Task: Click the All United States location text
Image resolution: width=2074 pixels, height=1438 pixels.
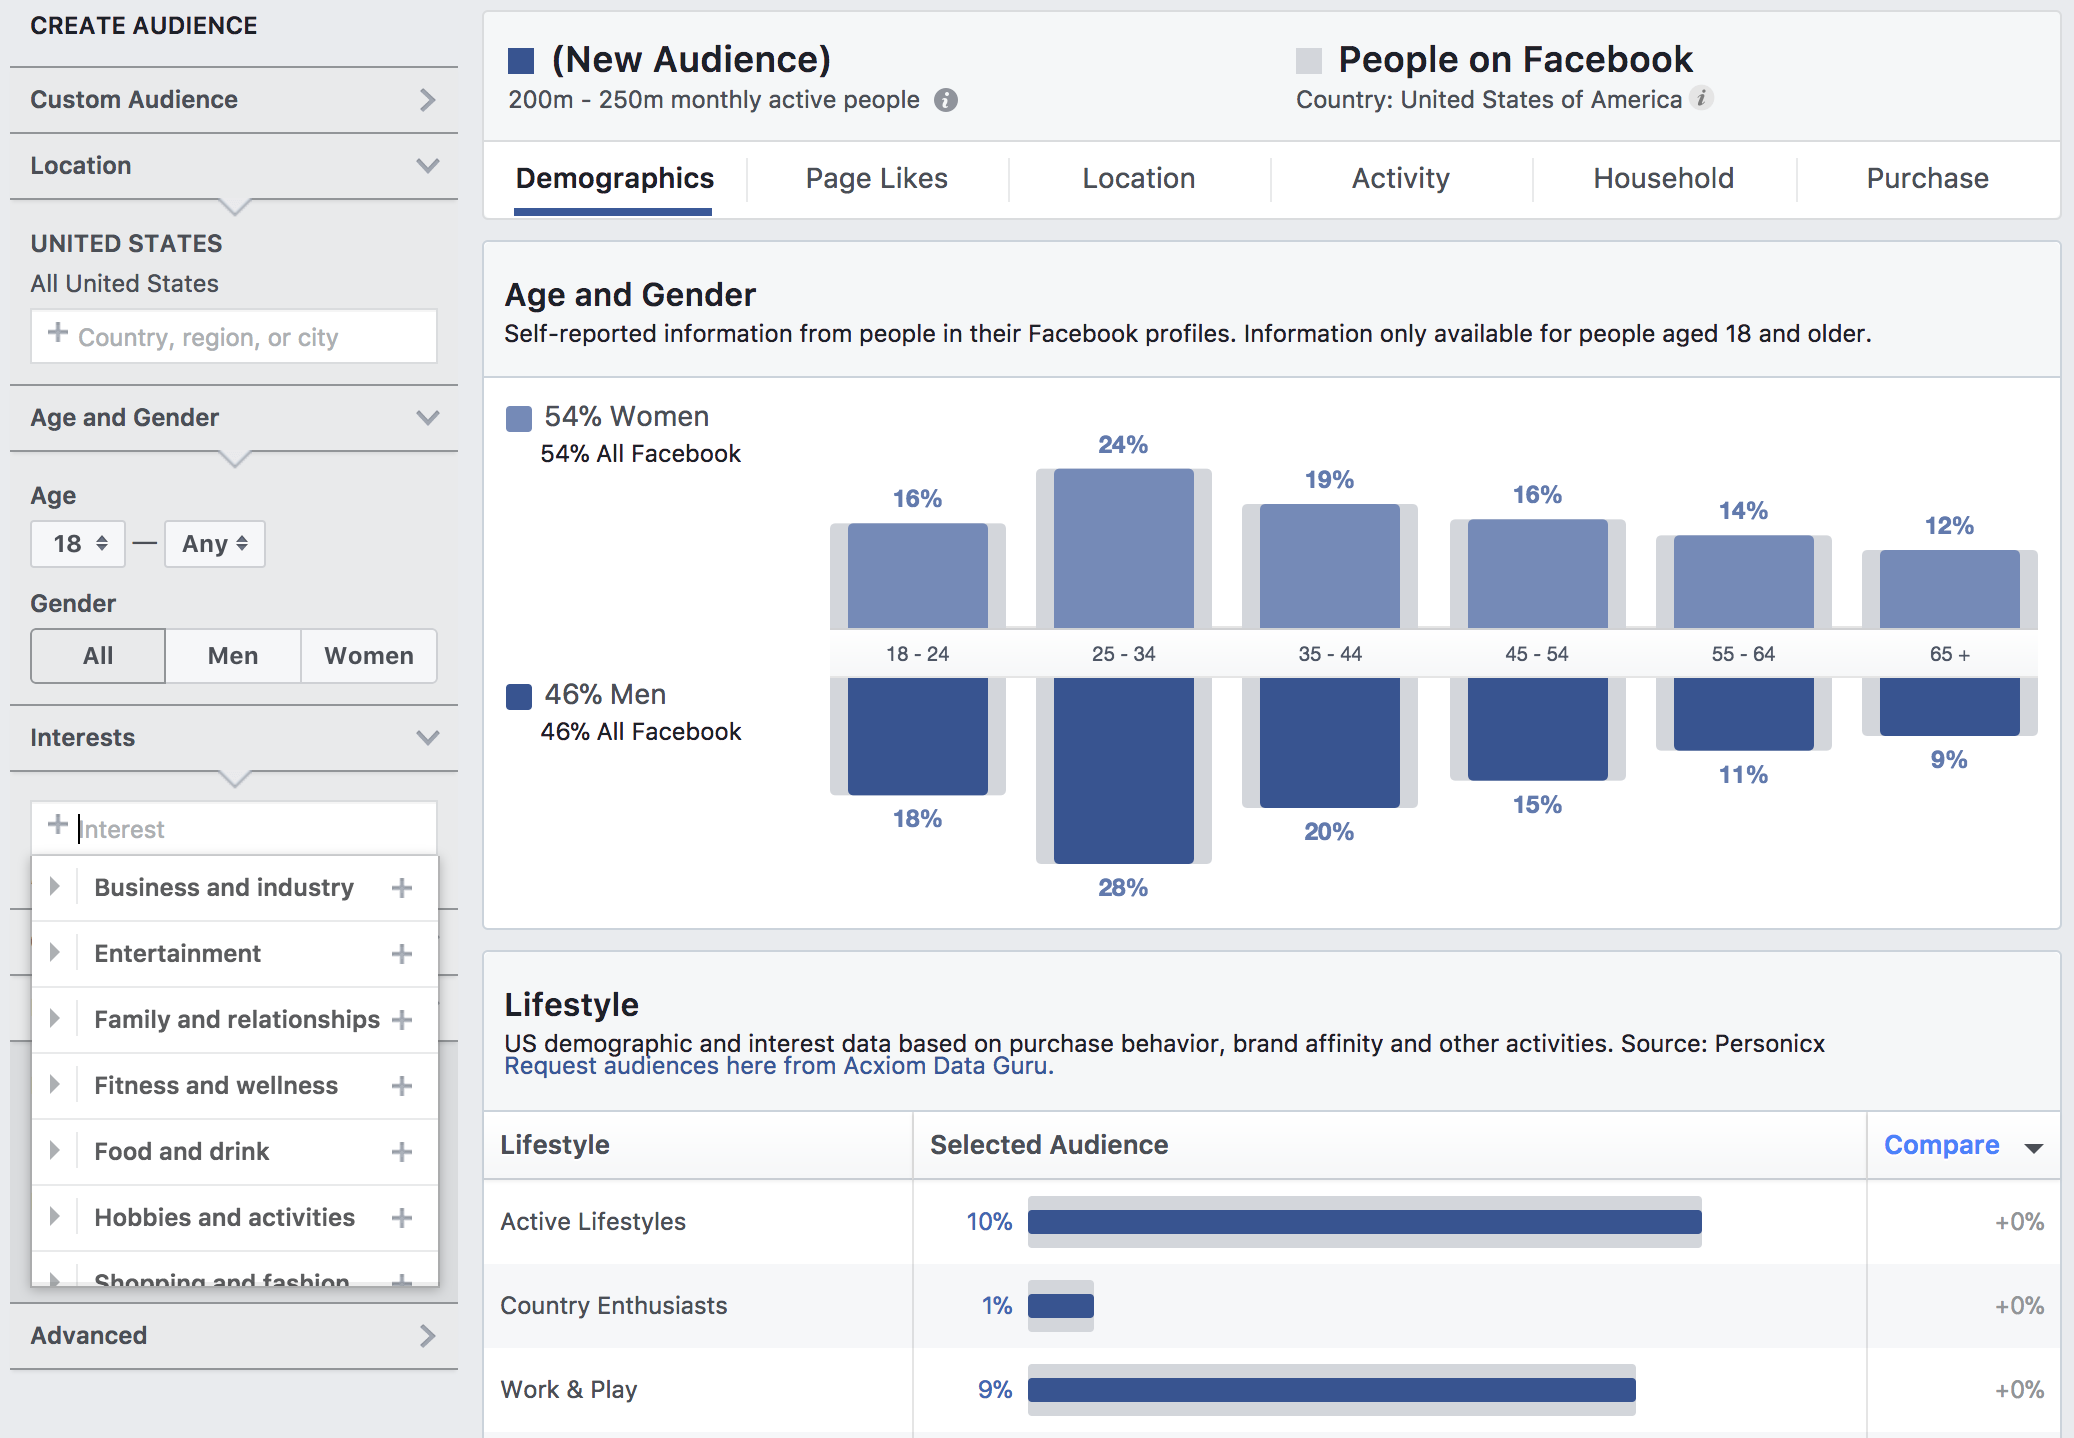Action: [124, 284]
